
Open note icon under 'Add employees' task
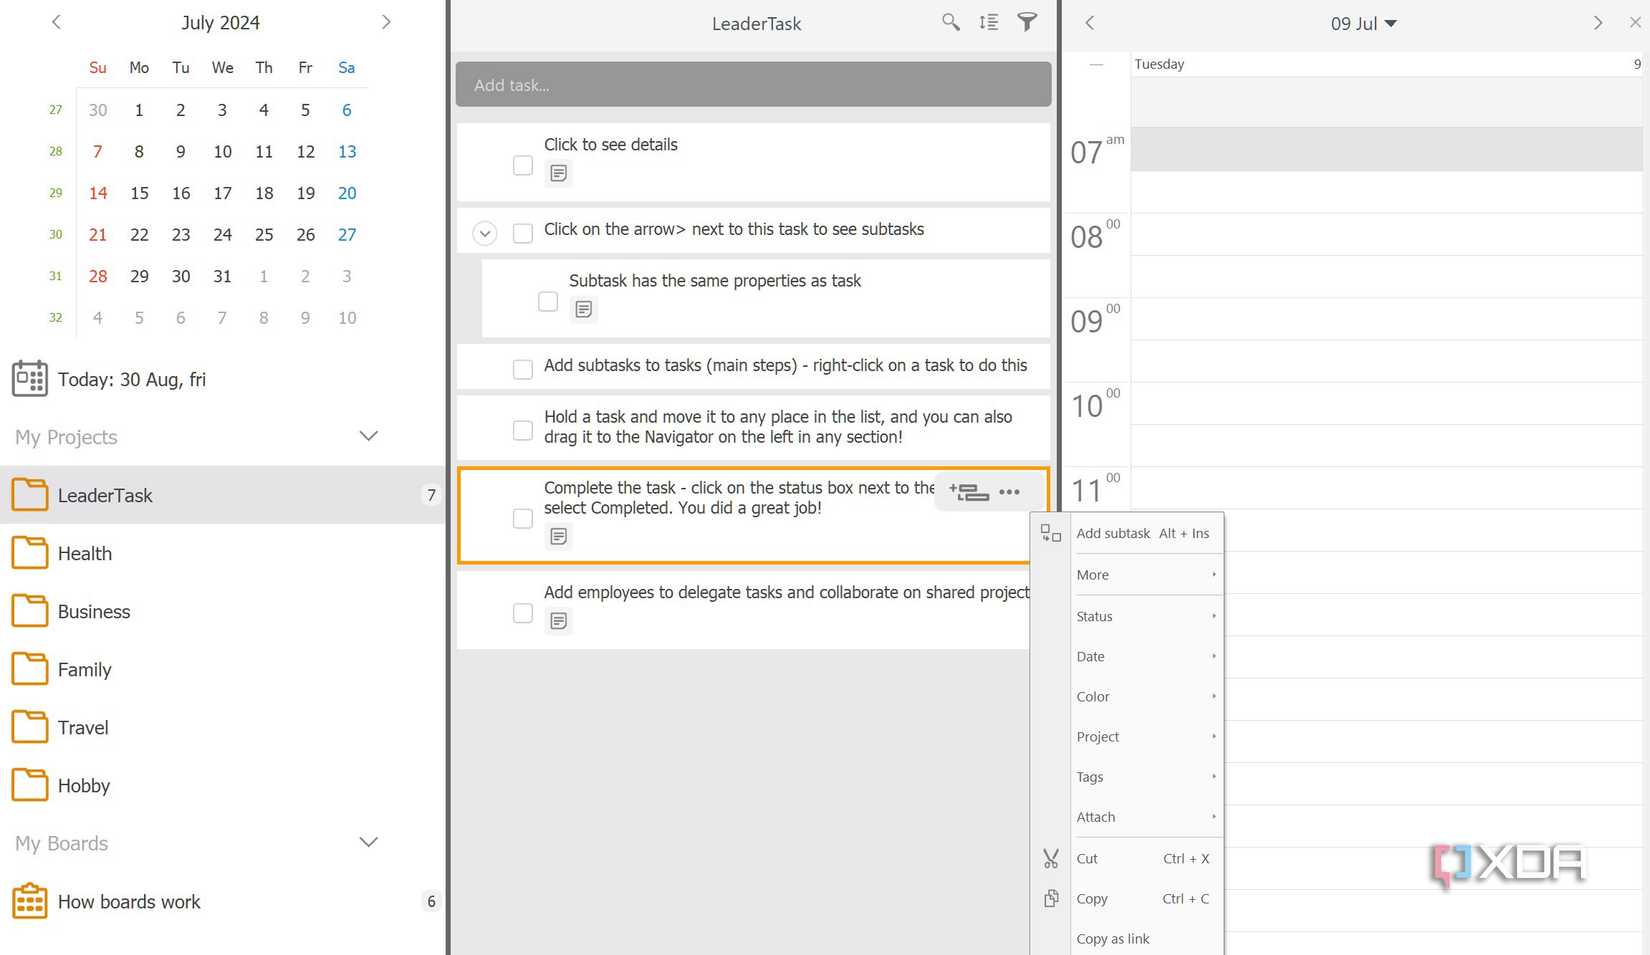pos(559,621)
